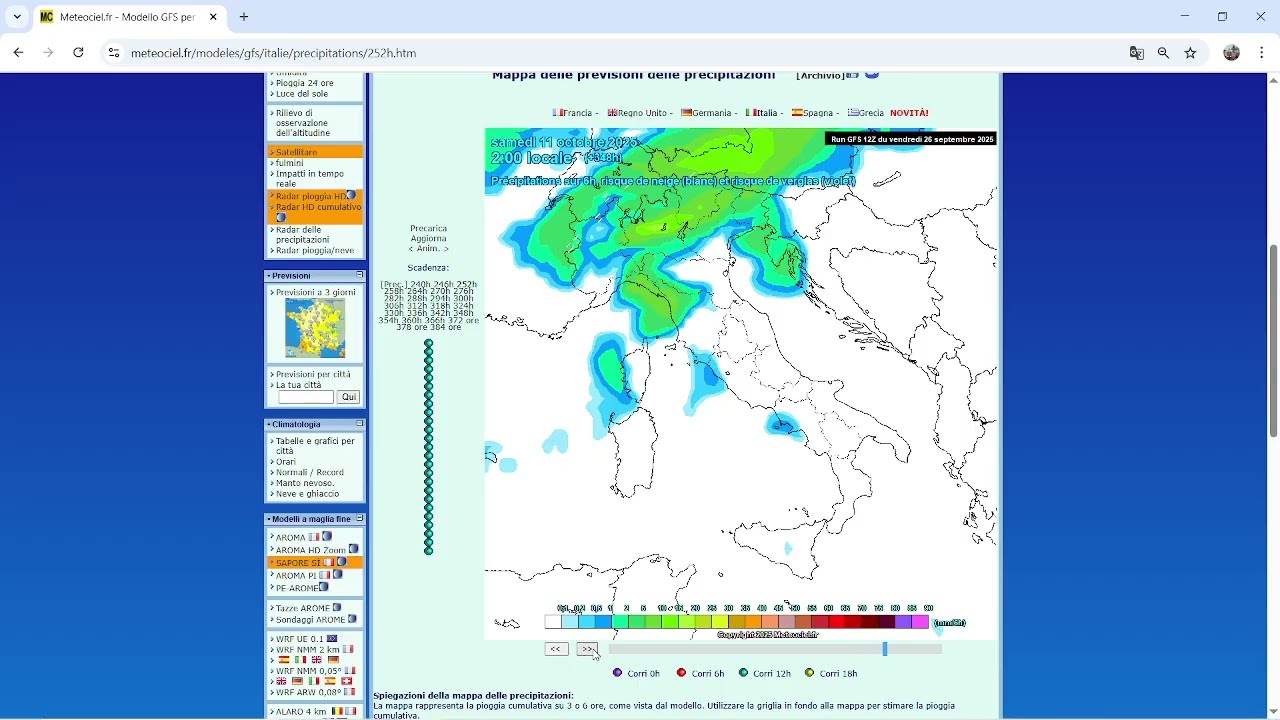Reload the Meteociel page
The image size is (1280, 720).
(x=78, y=53)
